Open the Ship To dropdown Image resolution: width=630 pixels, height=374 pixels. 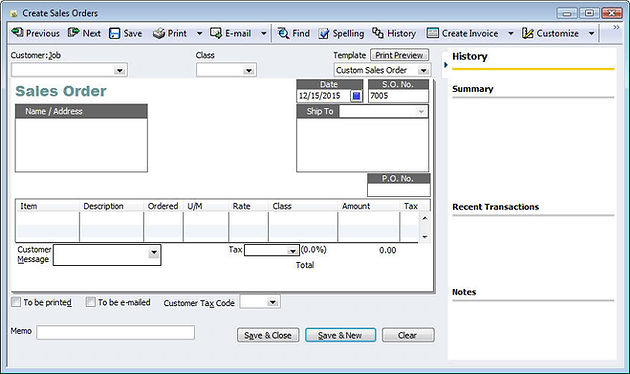click(421, 111)
